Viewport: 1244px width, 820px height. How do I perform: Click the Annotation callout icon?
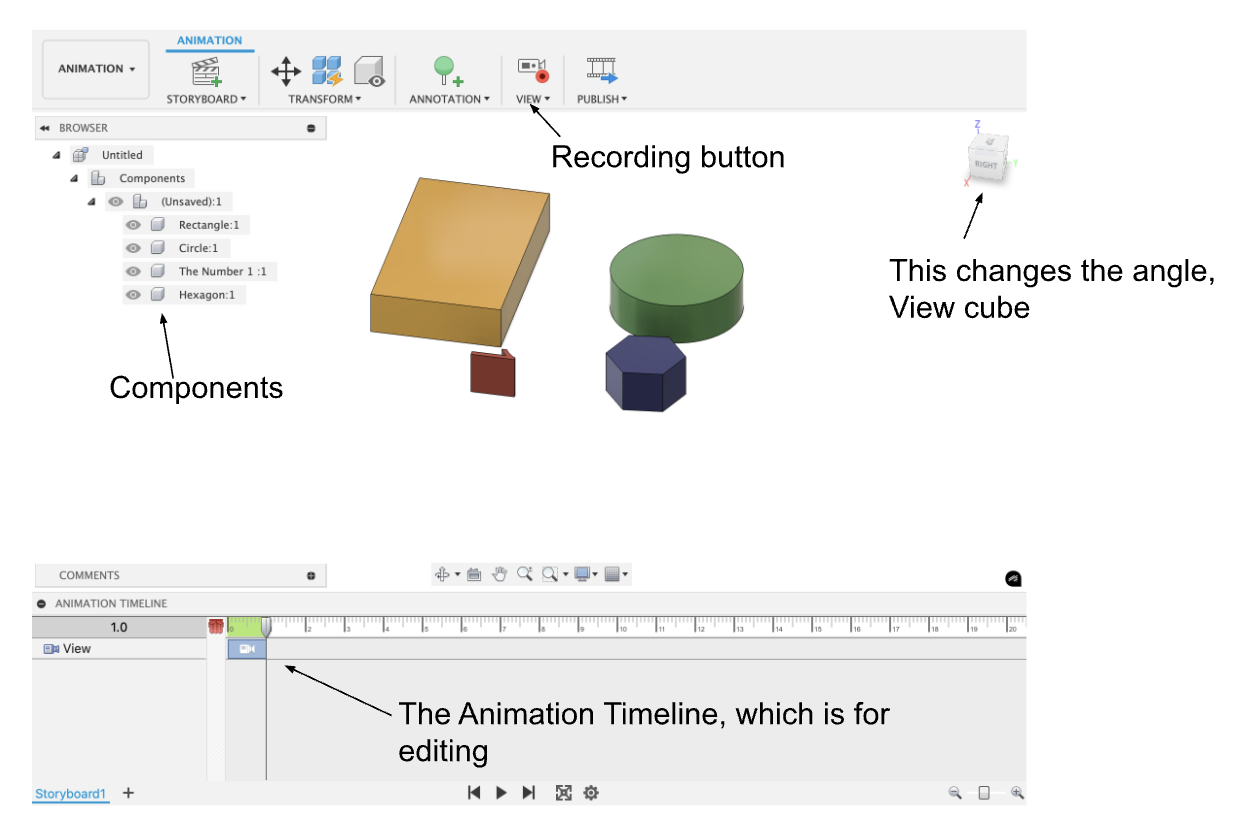point(443,70)
